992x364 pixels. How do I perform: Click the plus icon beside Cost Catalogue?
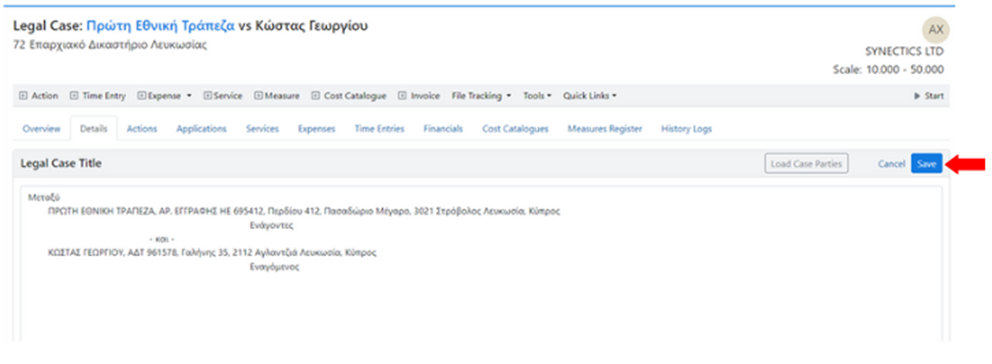point(316,96)
